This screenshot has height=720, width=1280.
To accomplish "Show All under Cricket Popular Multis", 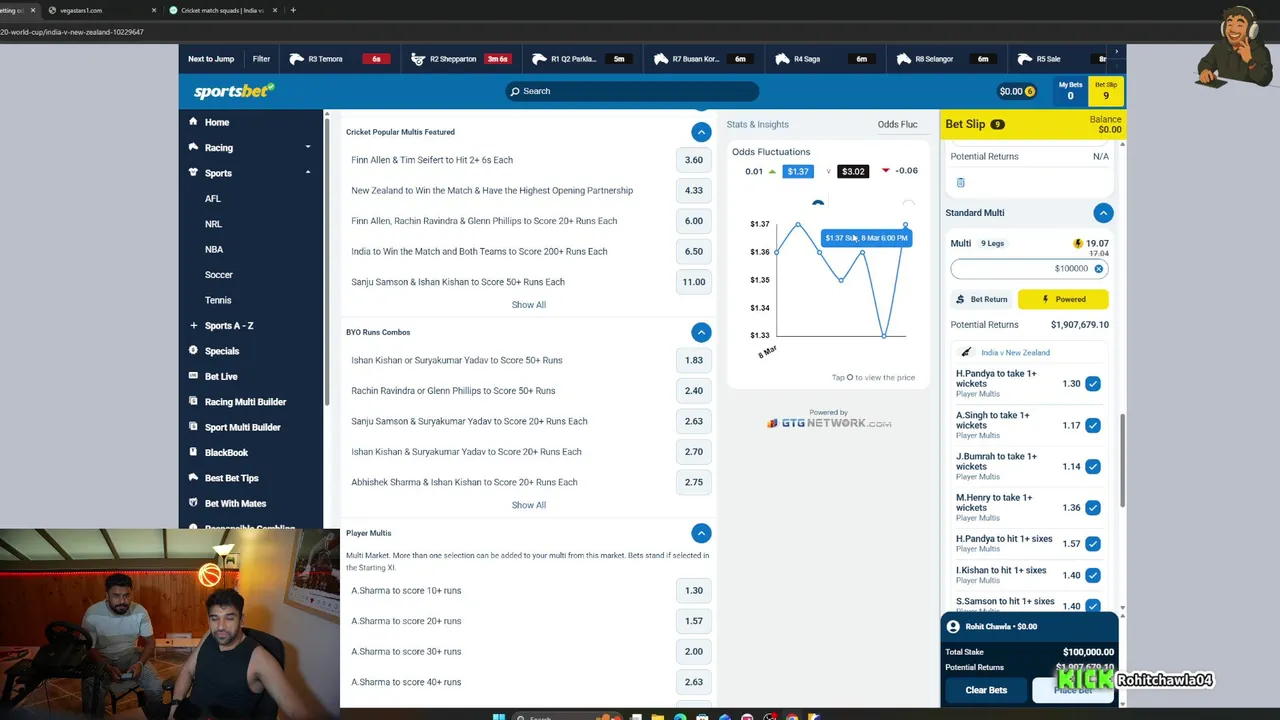I will pos(529,305).
